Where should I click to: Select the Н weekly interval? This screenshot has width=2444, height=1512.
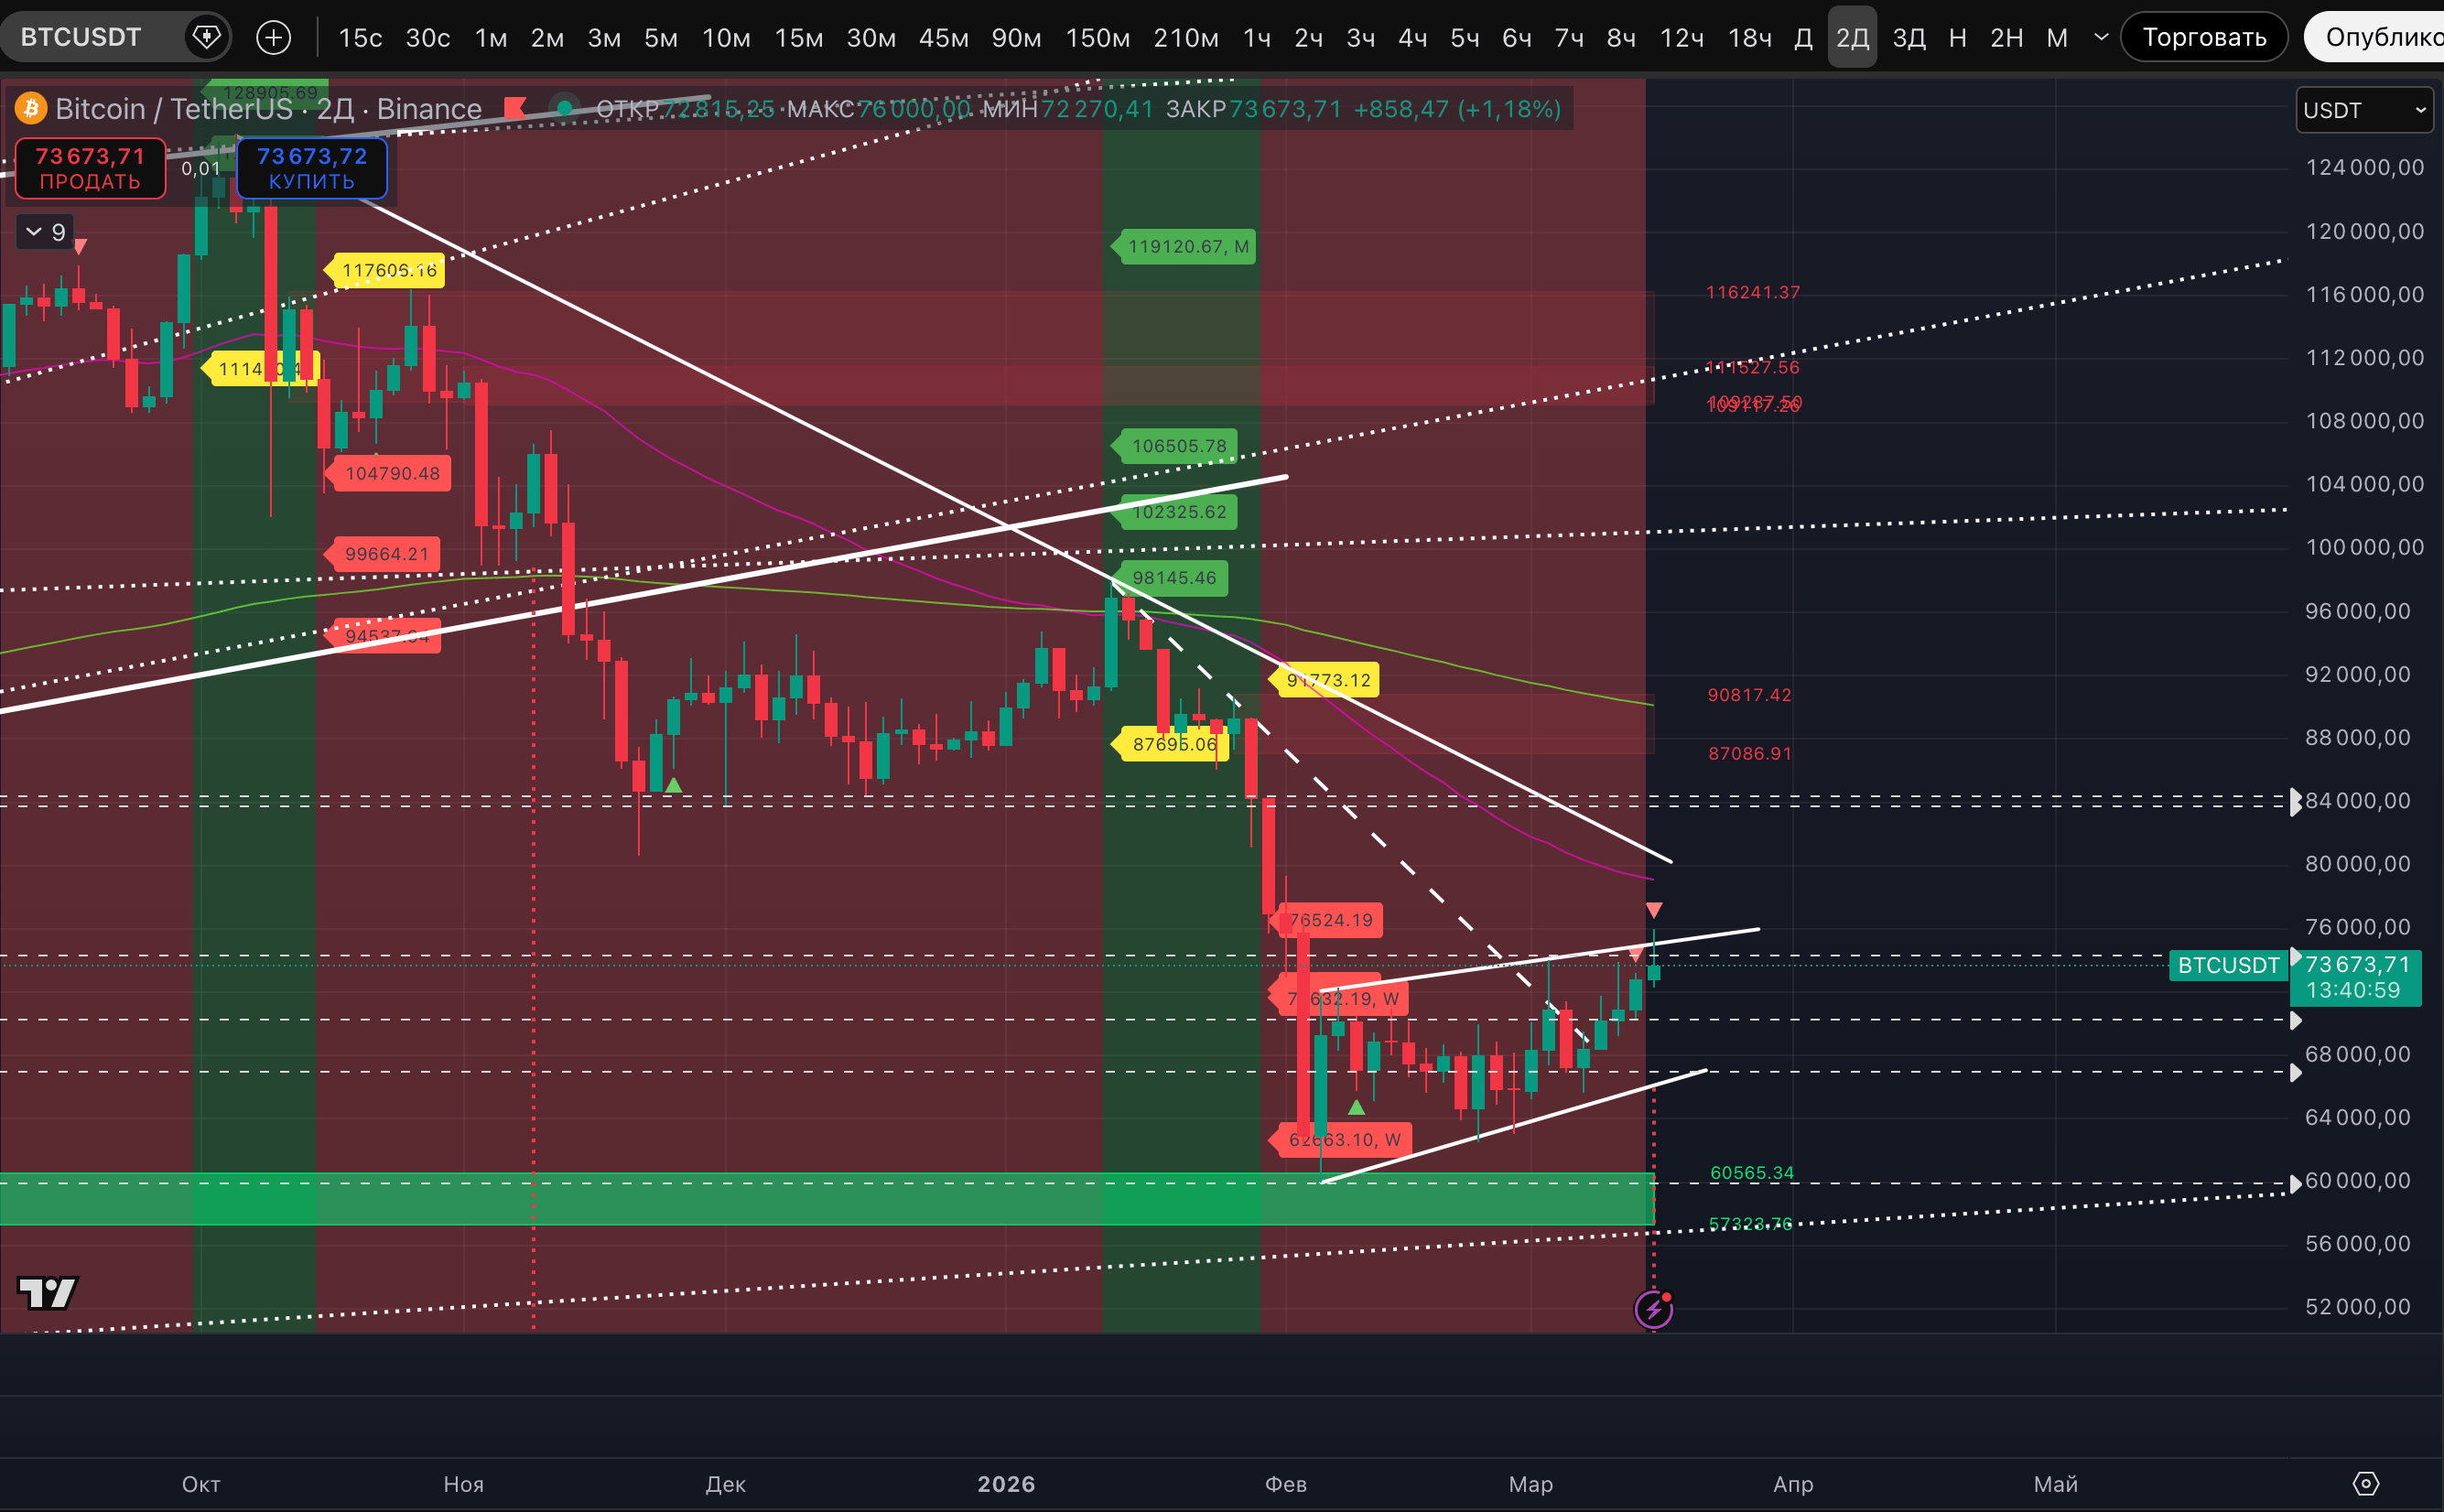click(x=1957, y=38)
